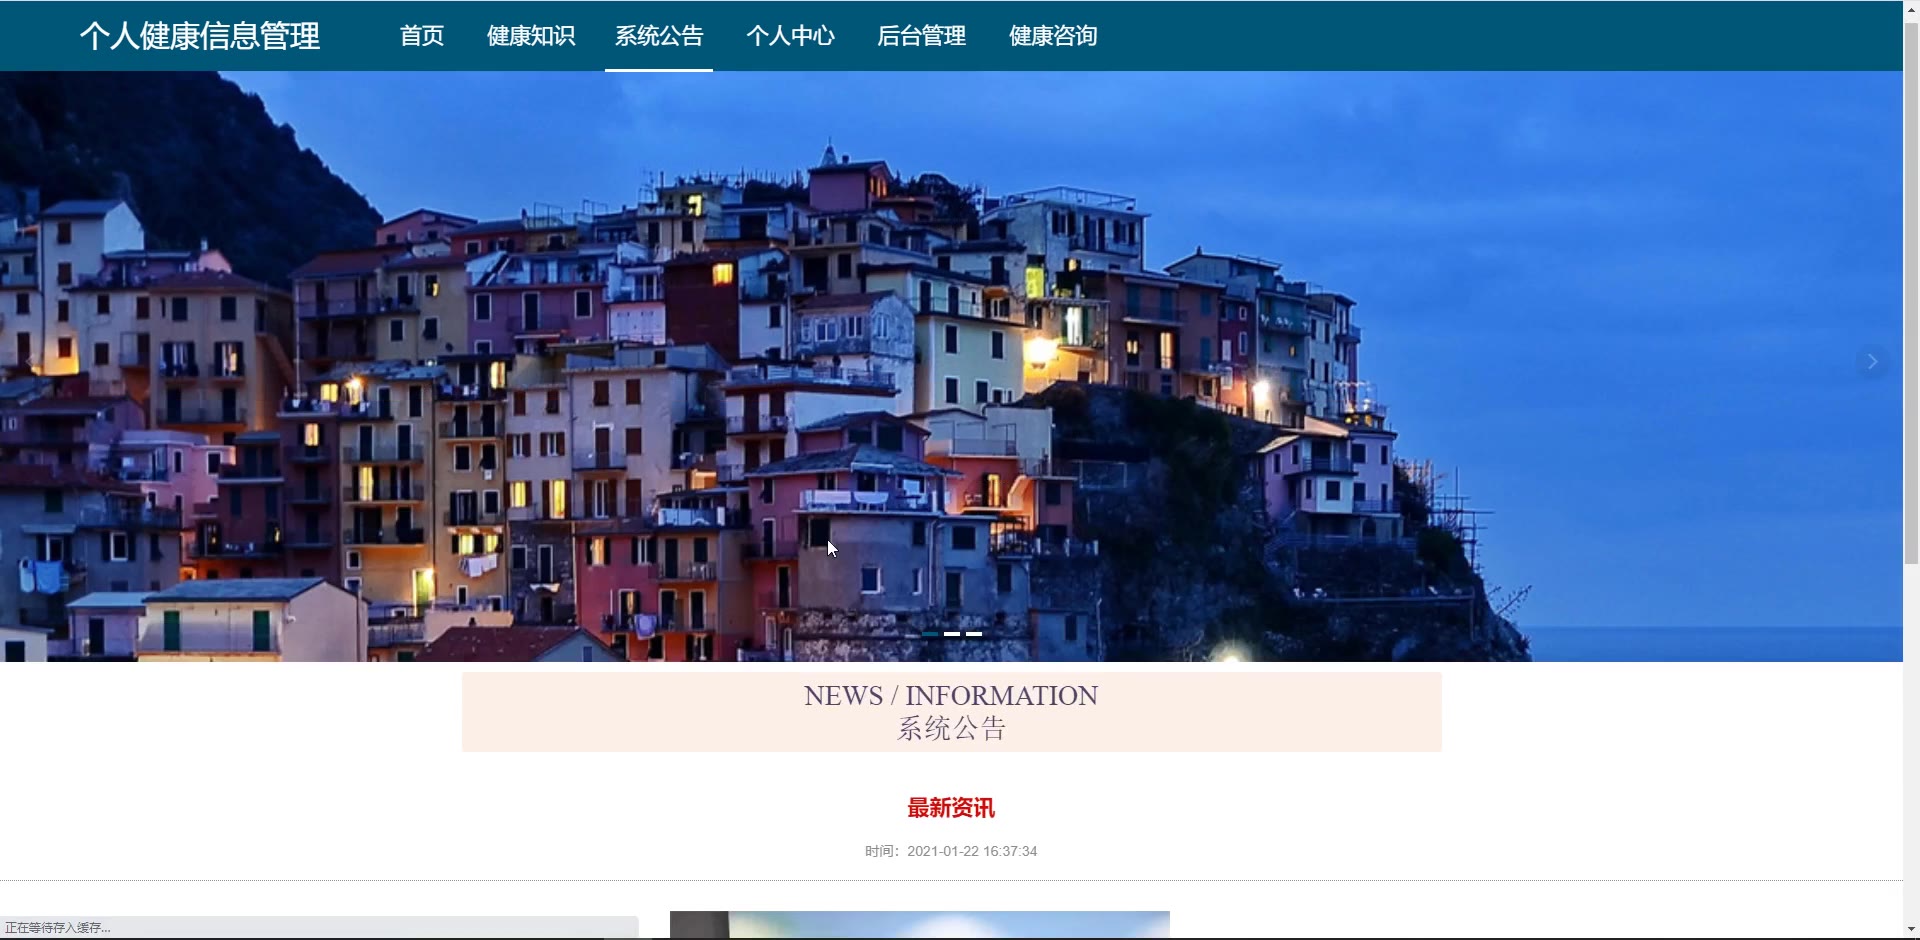Click the scrollbar up arrow

pos(1911,9)
